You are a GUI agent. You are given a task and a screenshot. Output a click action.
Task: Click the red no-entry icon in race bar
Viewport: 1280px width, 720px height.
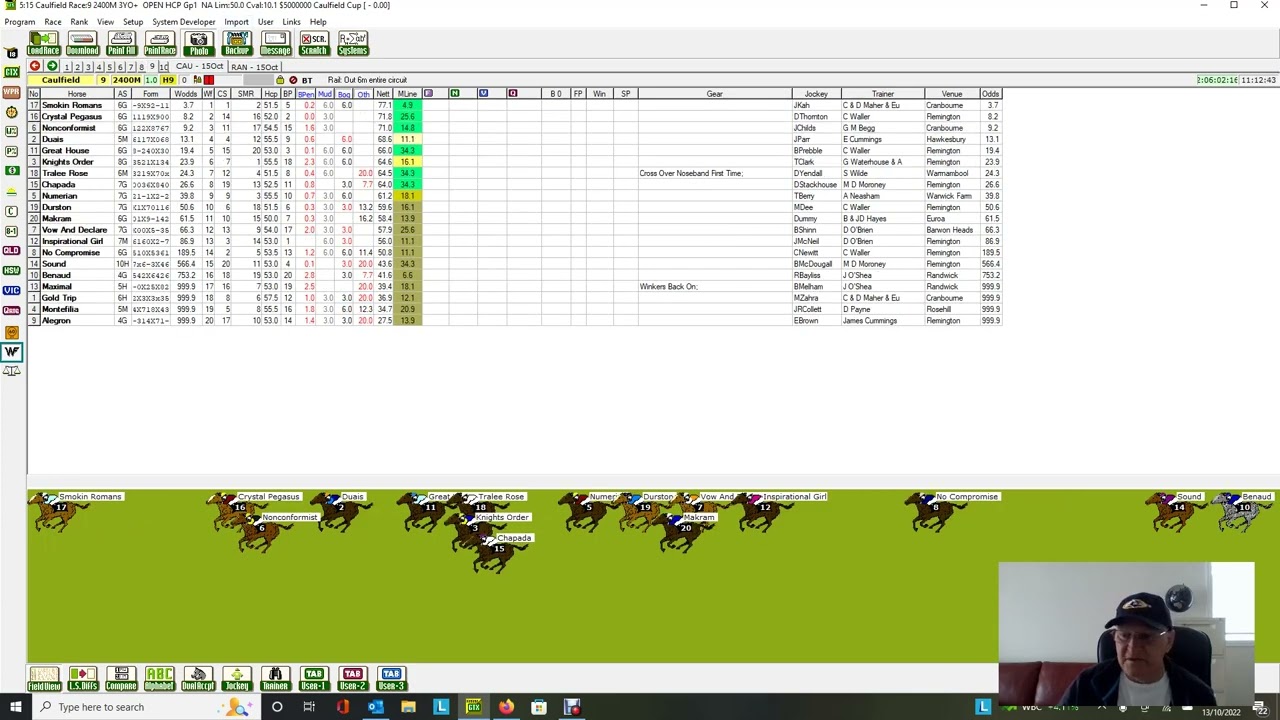point(293,80)
